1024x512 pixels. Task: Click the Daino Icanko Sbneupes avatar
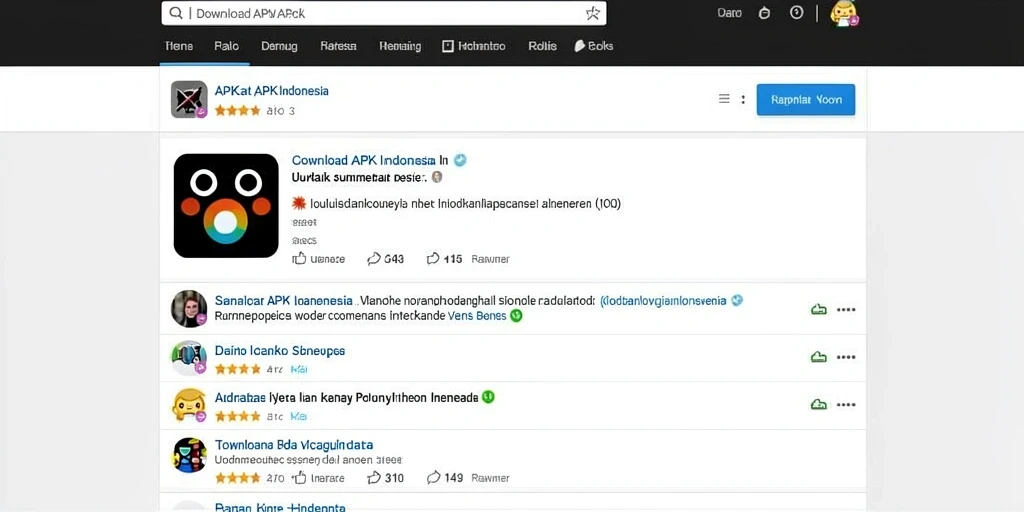point(189,357)
